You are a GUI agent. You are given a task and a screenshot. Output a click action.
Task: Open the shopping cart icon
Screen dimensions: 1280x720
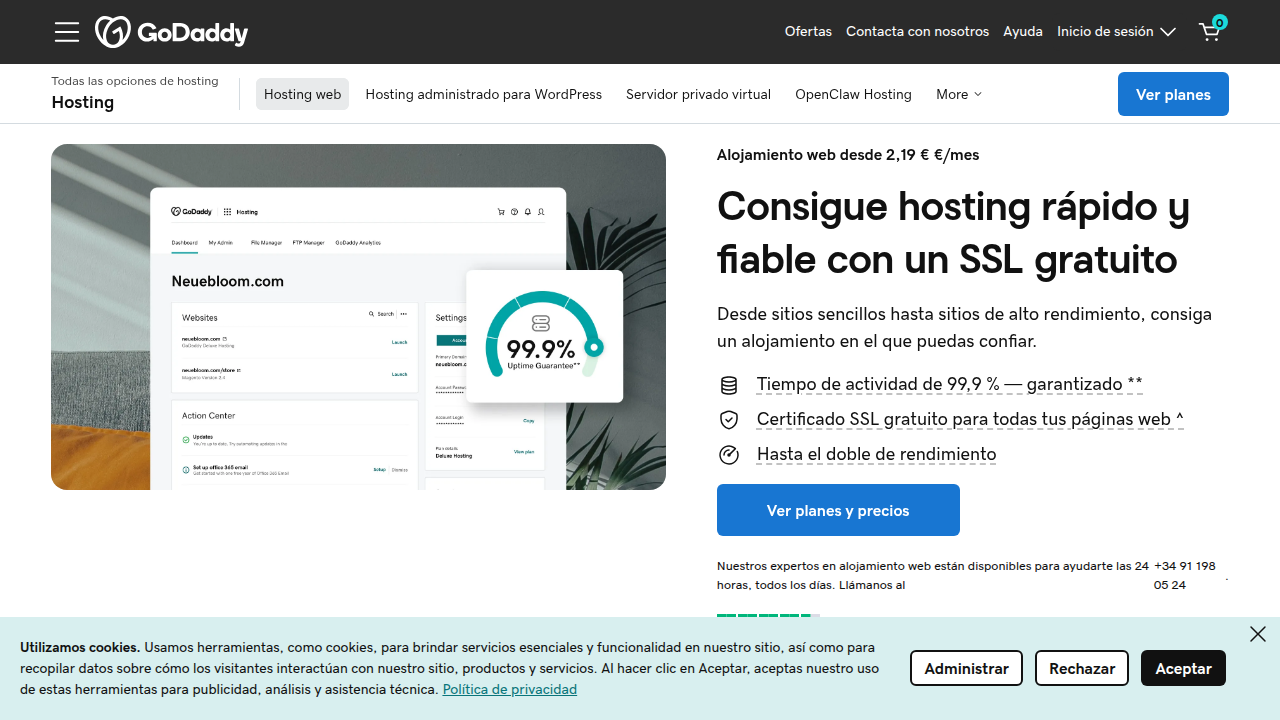1211,30
